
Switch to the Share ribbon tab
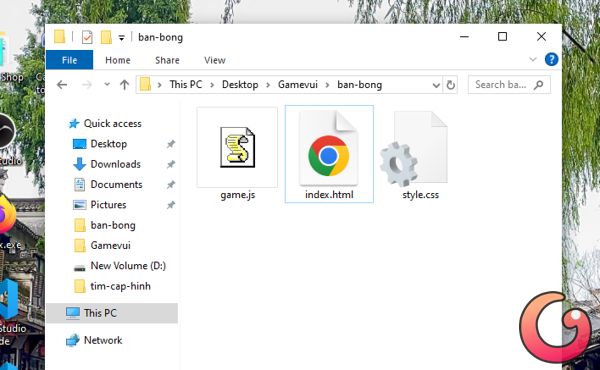(167, 60)
